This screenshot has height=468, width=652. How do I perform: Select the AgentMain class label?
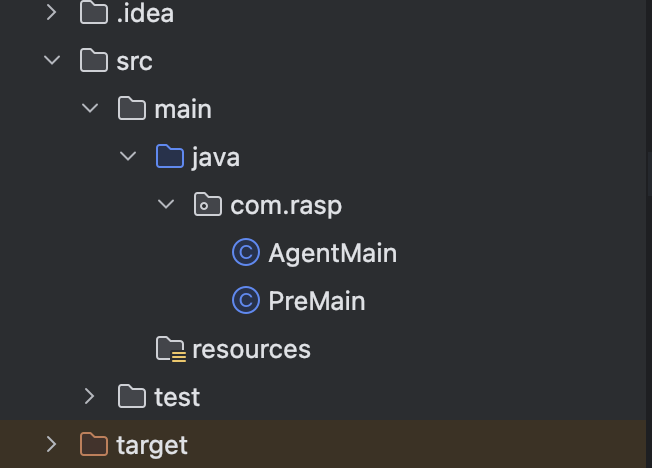pos(333,253)
